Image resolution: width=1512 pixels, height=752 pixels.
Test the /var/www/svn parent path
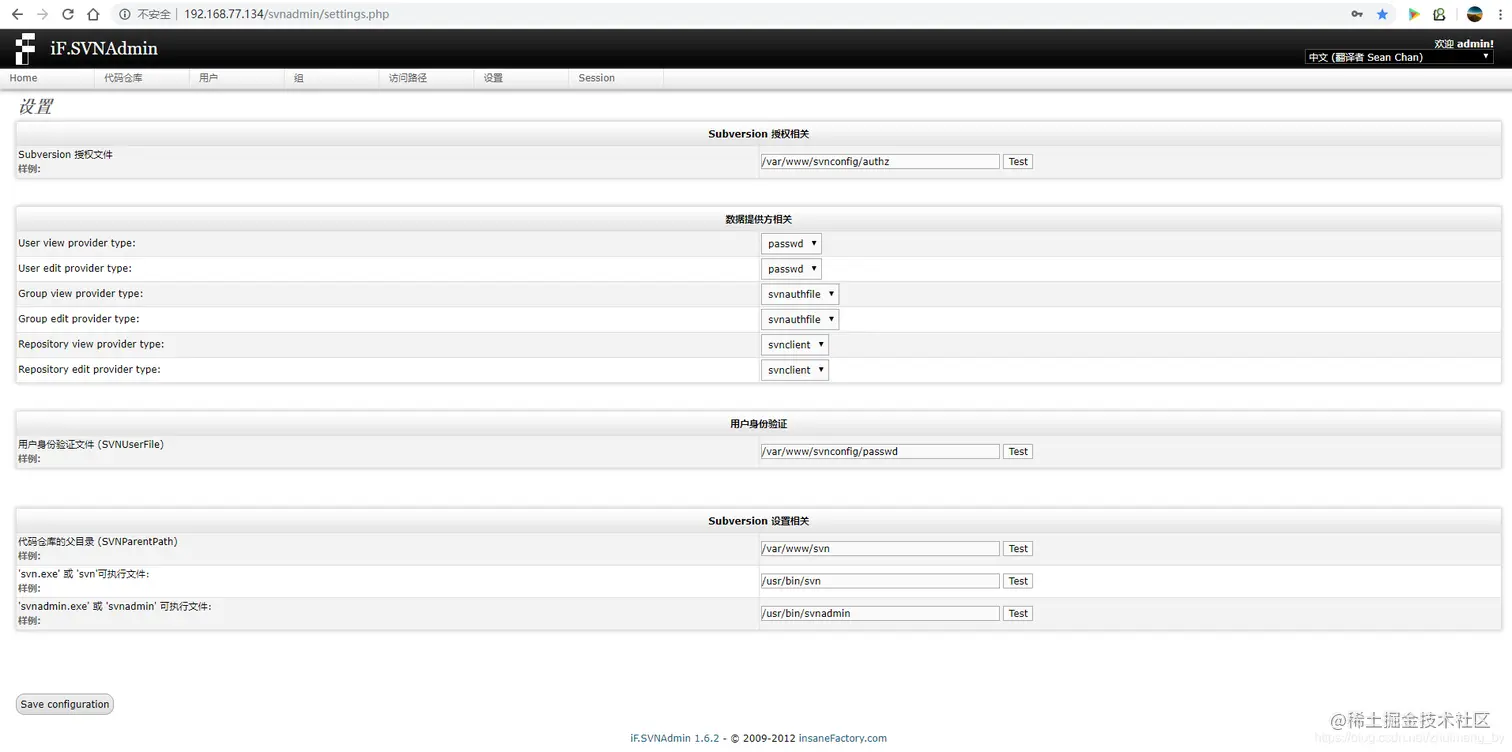coord(1018,548)
